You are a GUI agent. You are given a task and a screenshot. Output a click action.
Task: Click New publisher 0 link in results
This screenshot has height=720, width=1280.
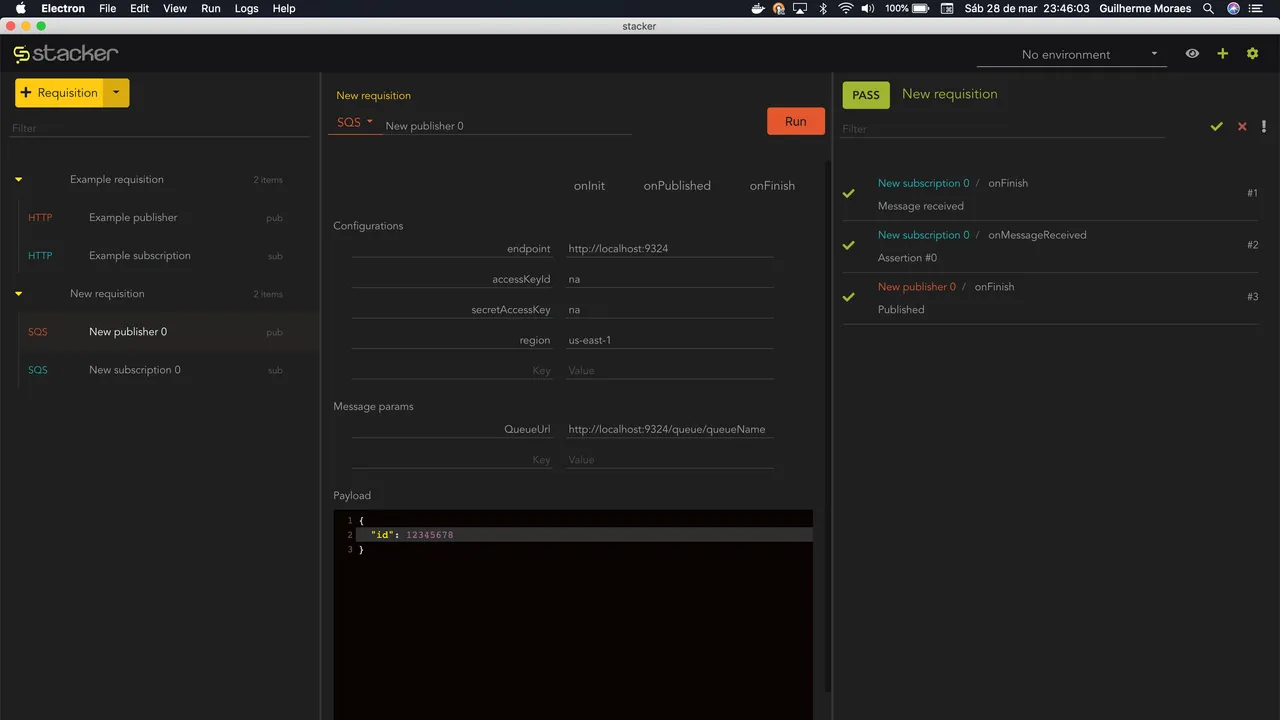click(917, 287)
